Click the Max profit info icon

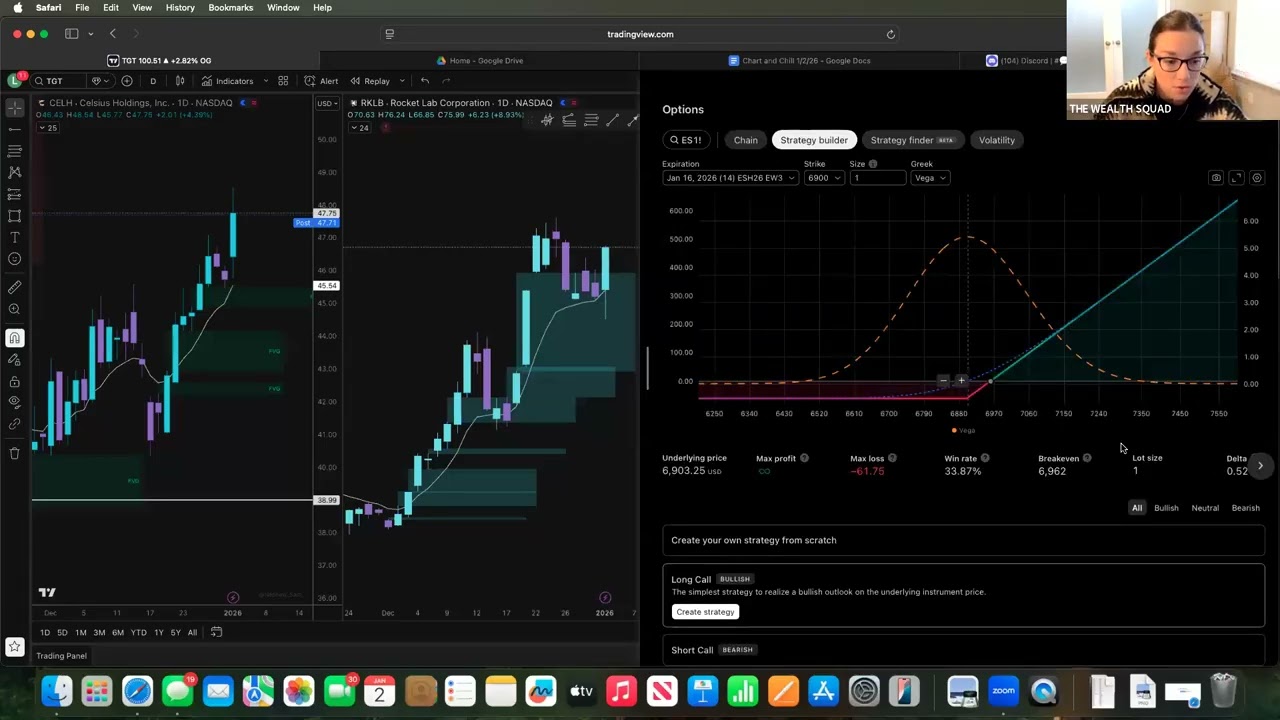(x=804, y=458)
